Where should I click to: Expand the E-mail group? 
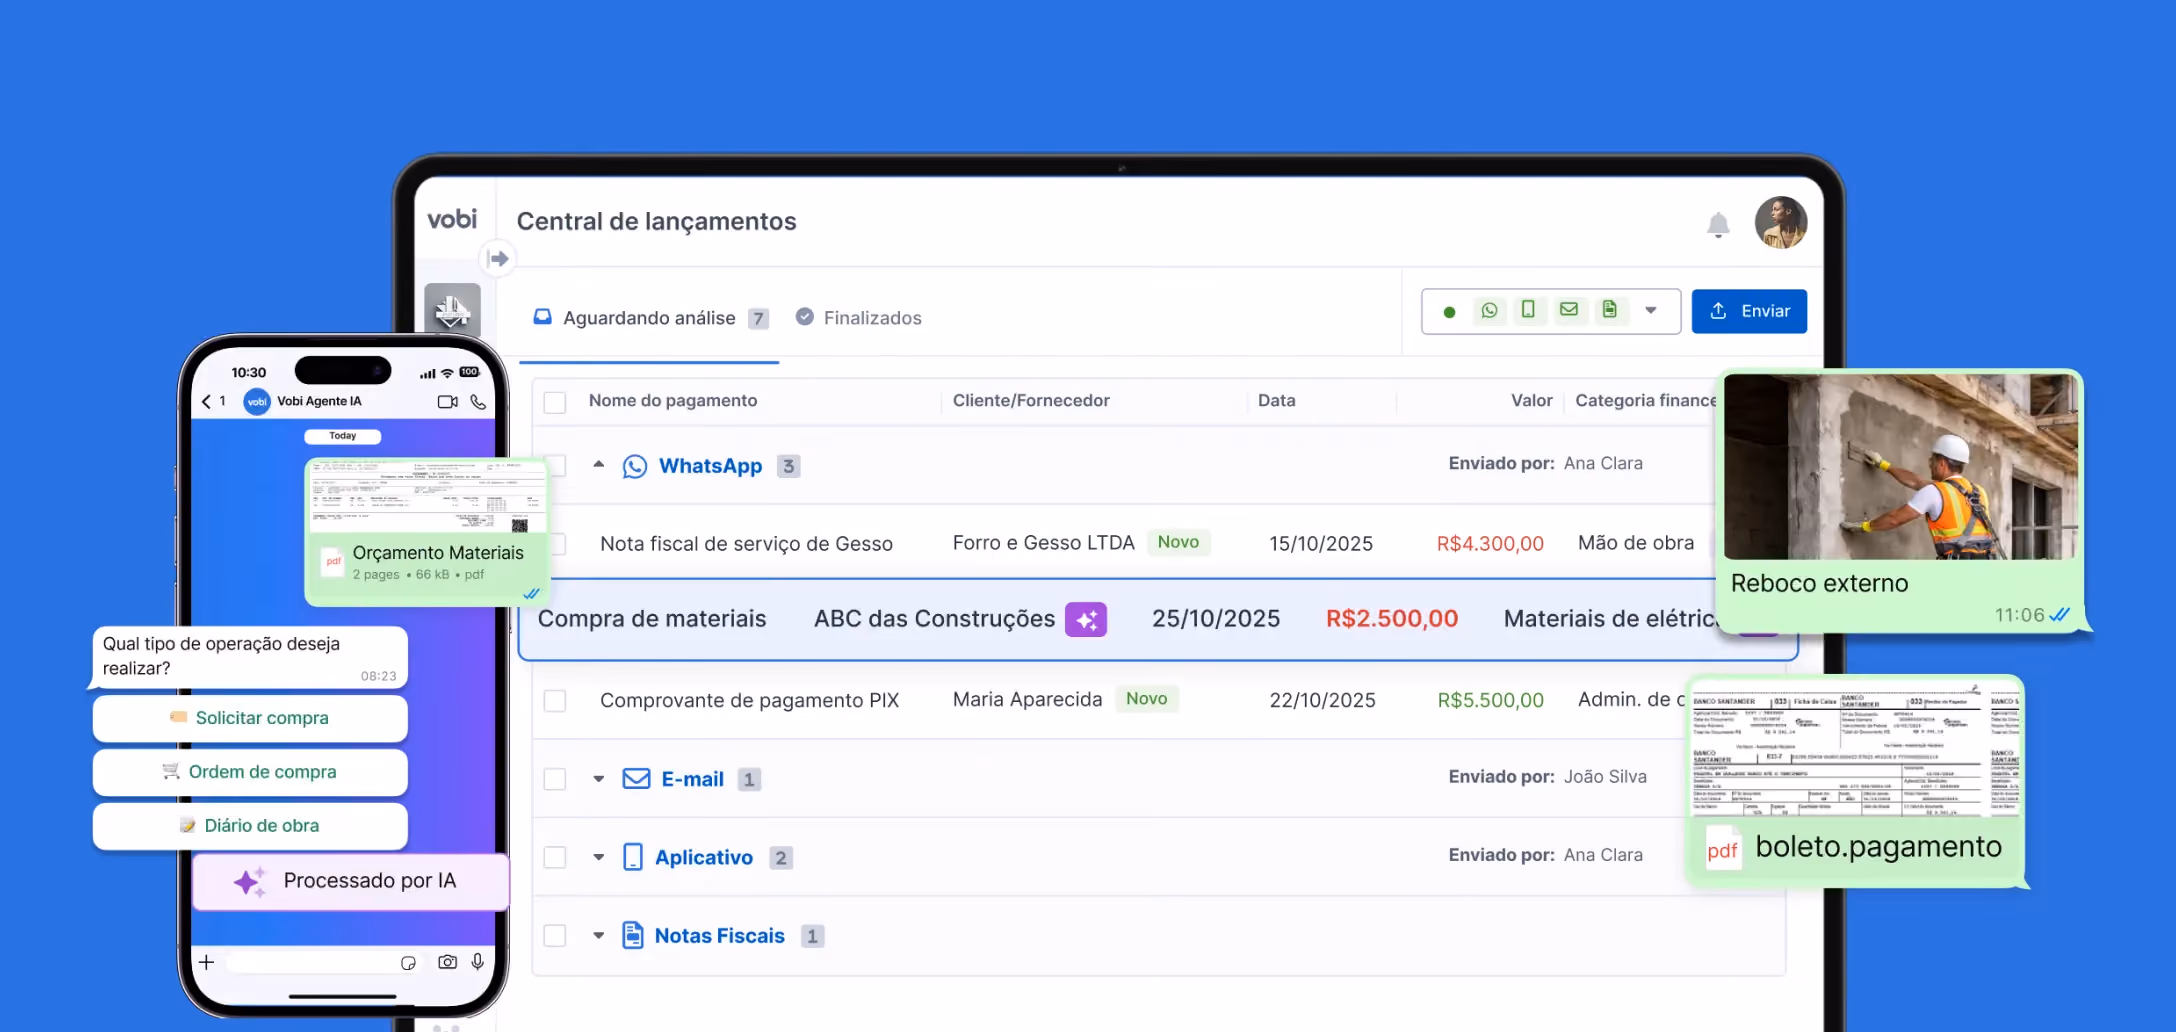[599, 779]
